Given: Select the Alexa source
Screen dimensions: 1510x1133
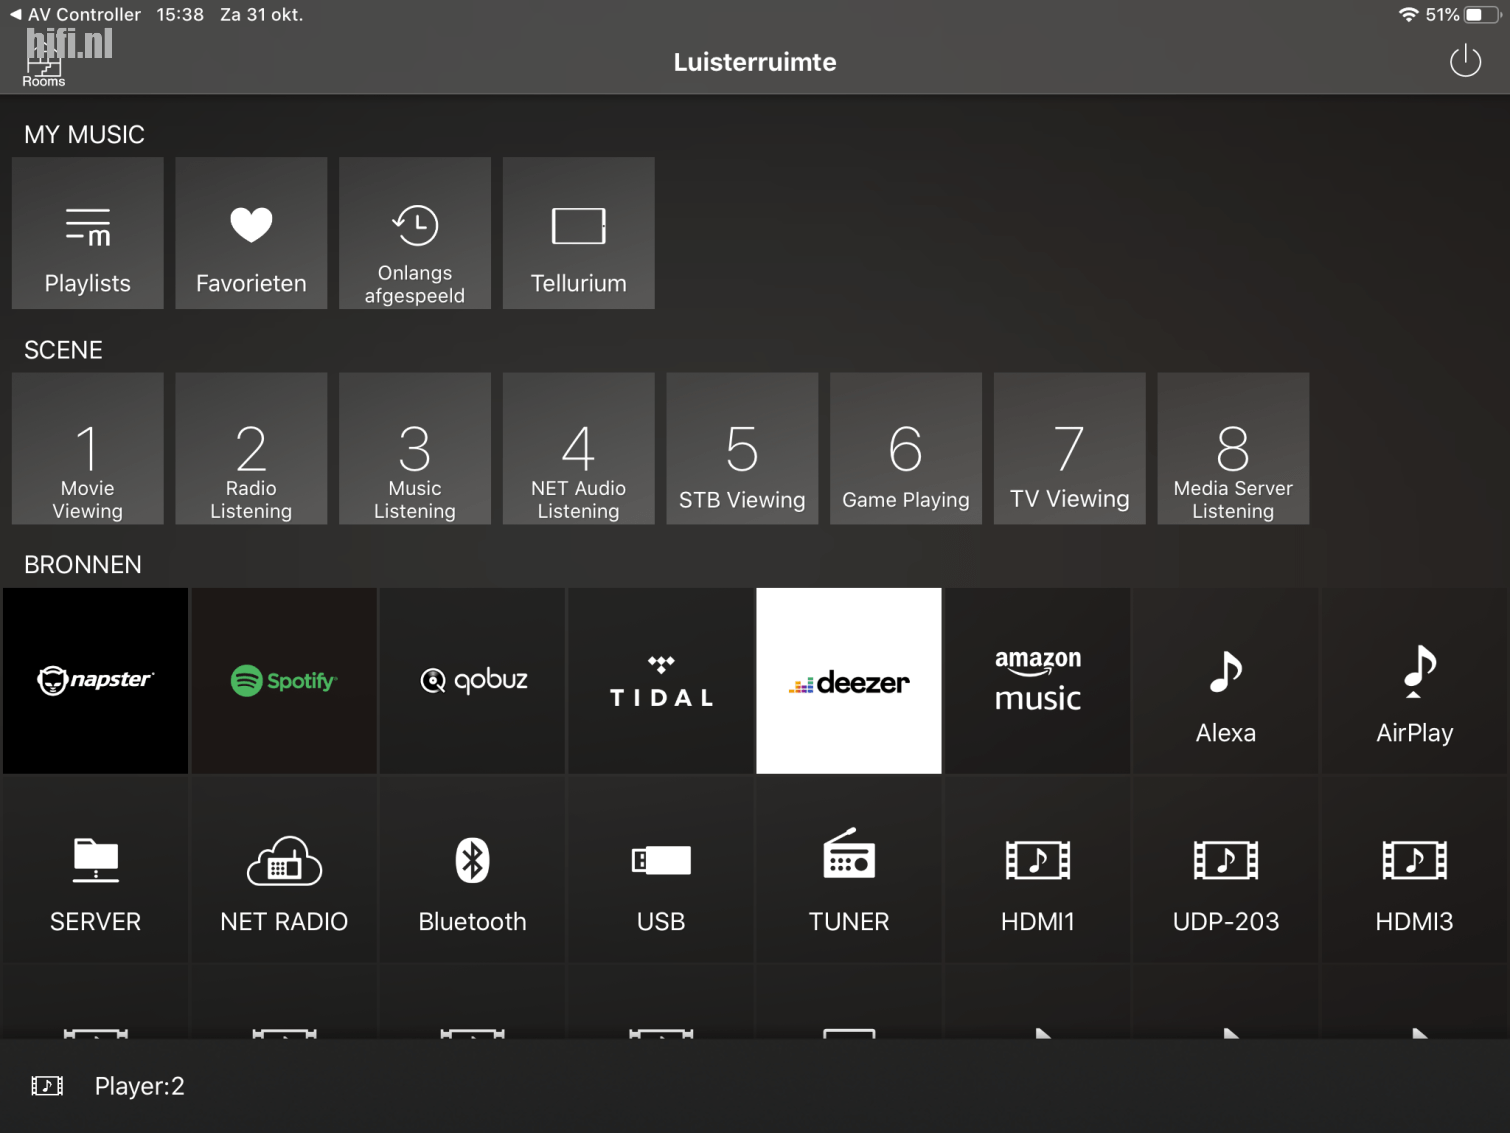Looking at the screenshot, I should point(1226,681).
